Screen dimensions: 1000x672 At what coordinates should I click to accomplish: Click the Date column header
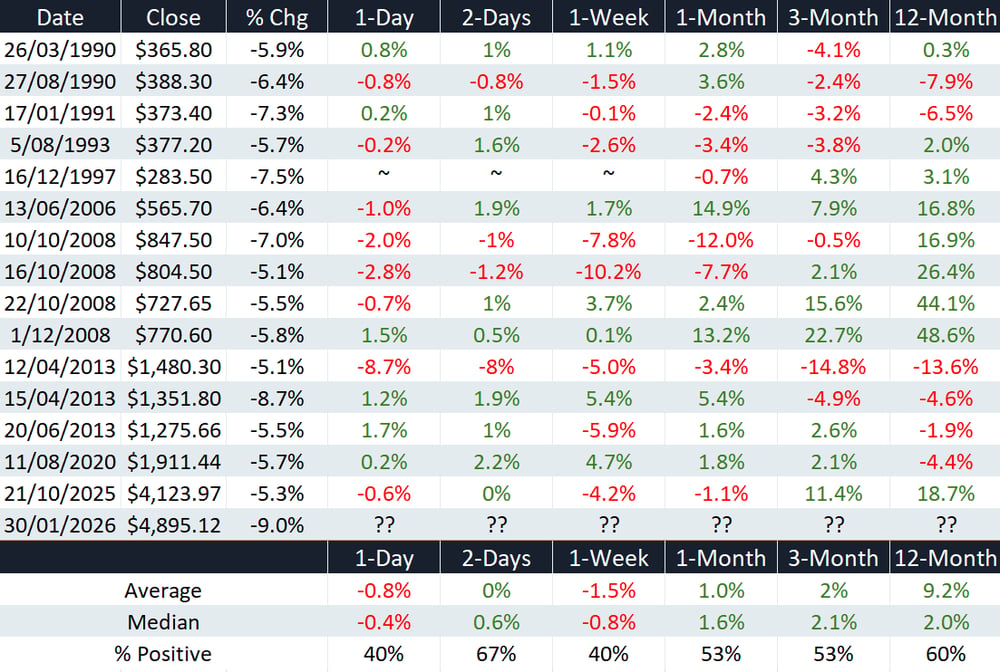click(x=60, y=17)
